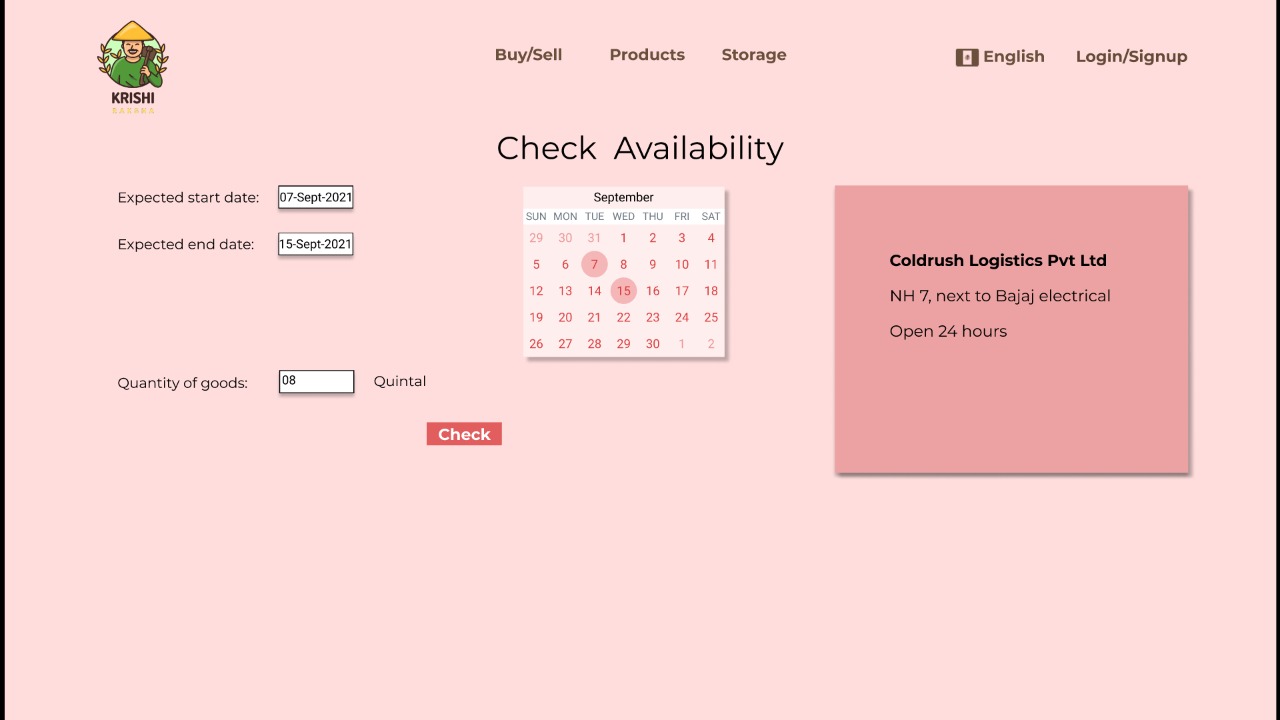Pick the first-row faded date 29
This screenshot has height=720, width=1280.
coord(536,238)
